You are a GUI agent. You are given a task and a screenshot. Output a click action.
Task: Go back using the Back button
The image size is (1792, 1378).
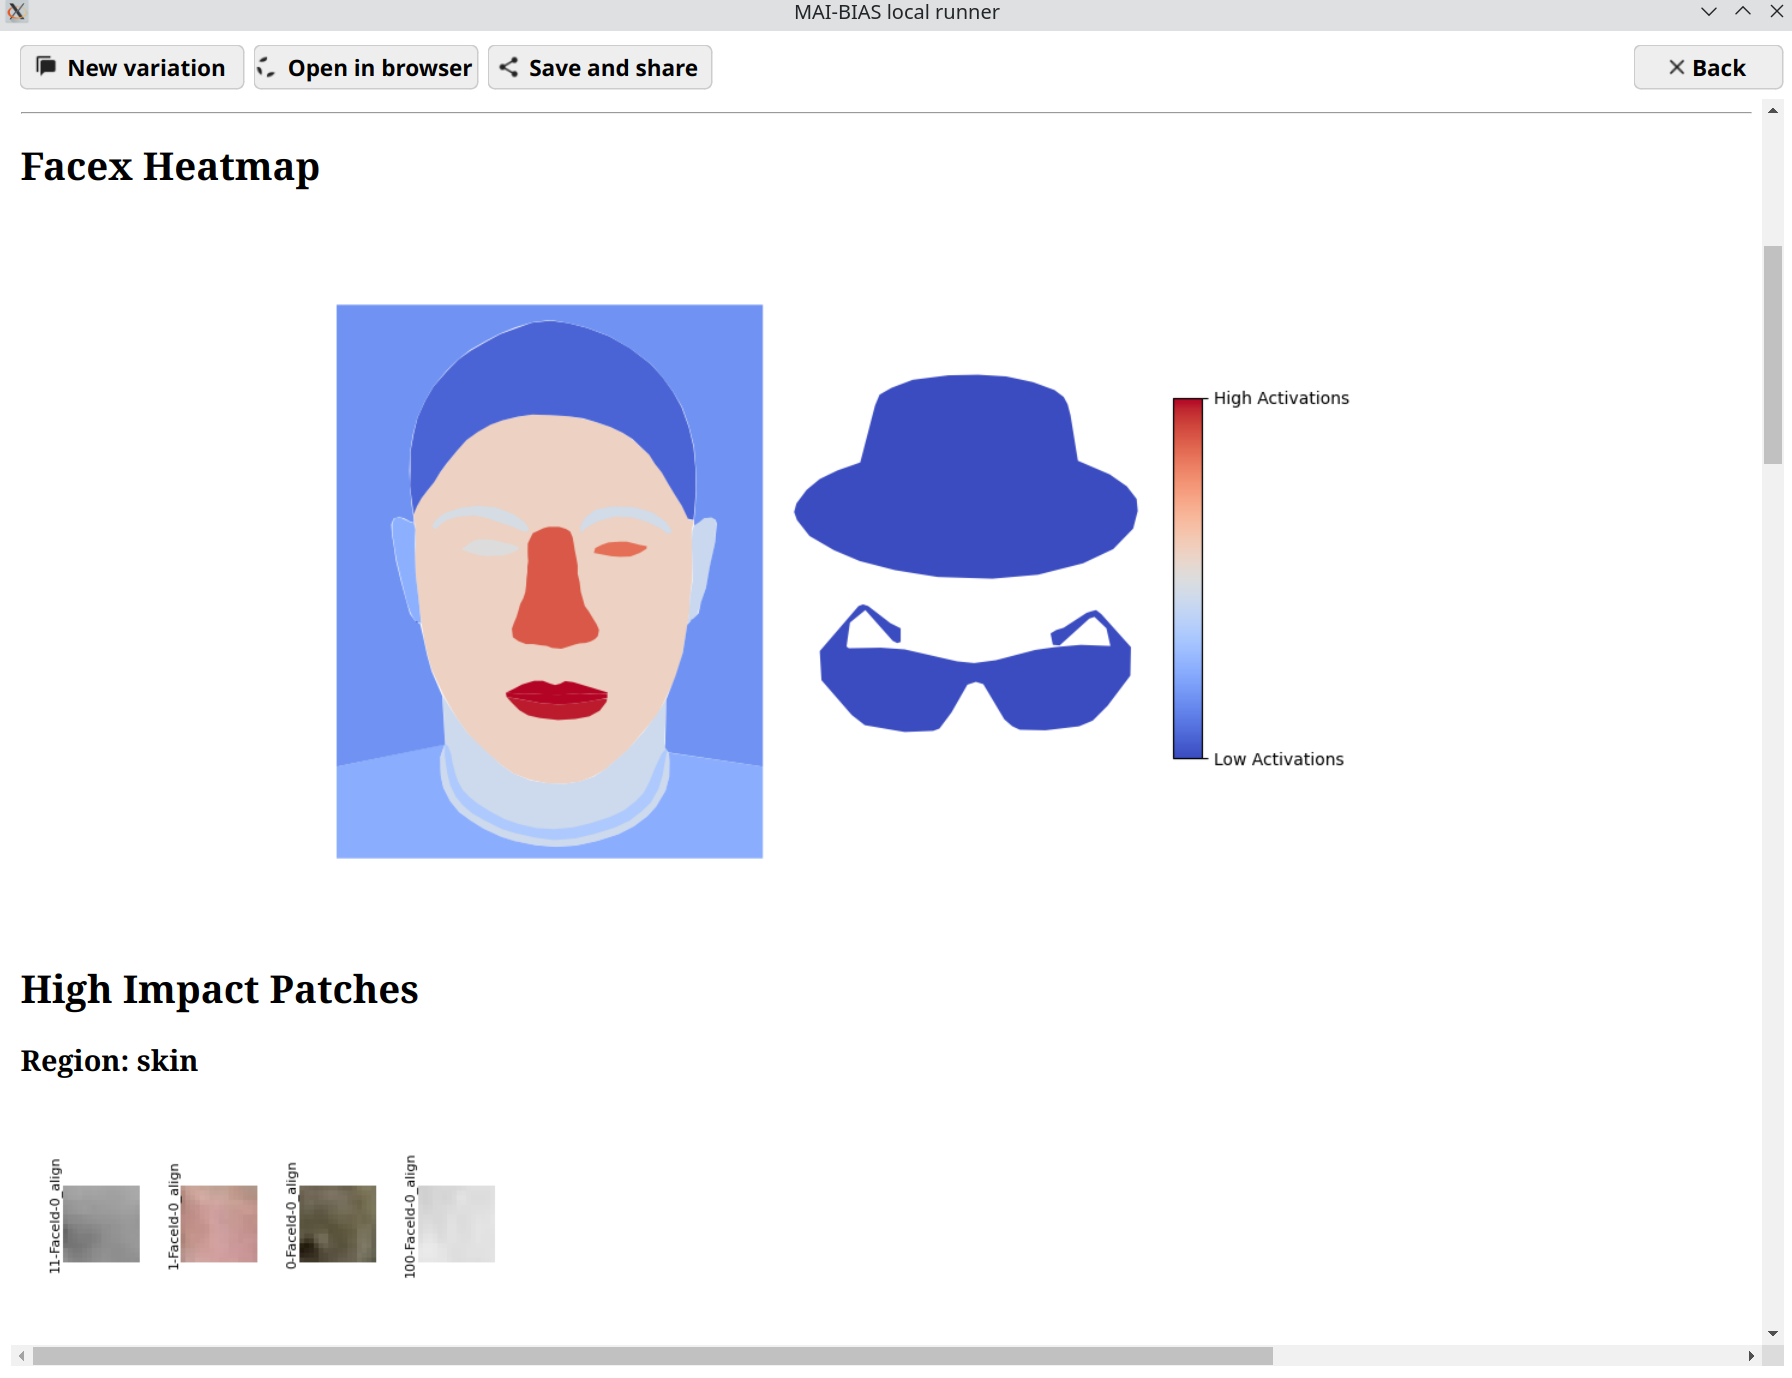click(x=1707, y=67)
